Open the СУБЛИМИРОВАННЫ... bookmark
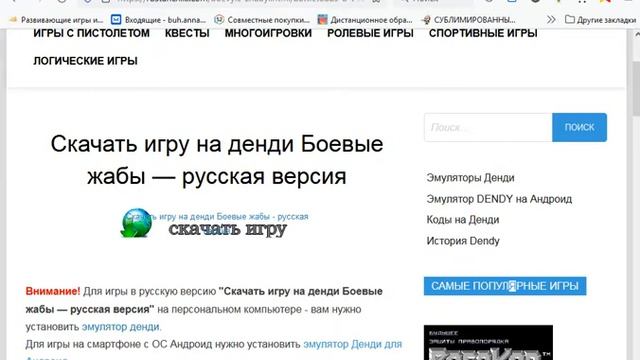Screen dimensions: 640x360 click(x=469, y=20)
